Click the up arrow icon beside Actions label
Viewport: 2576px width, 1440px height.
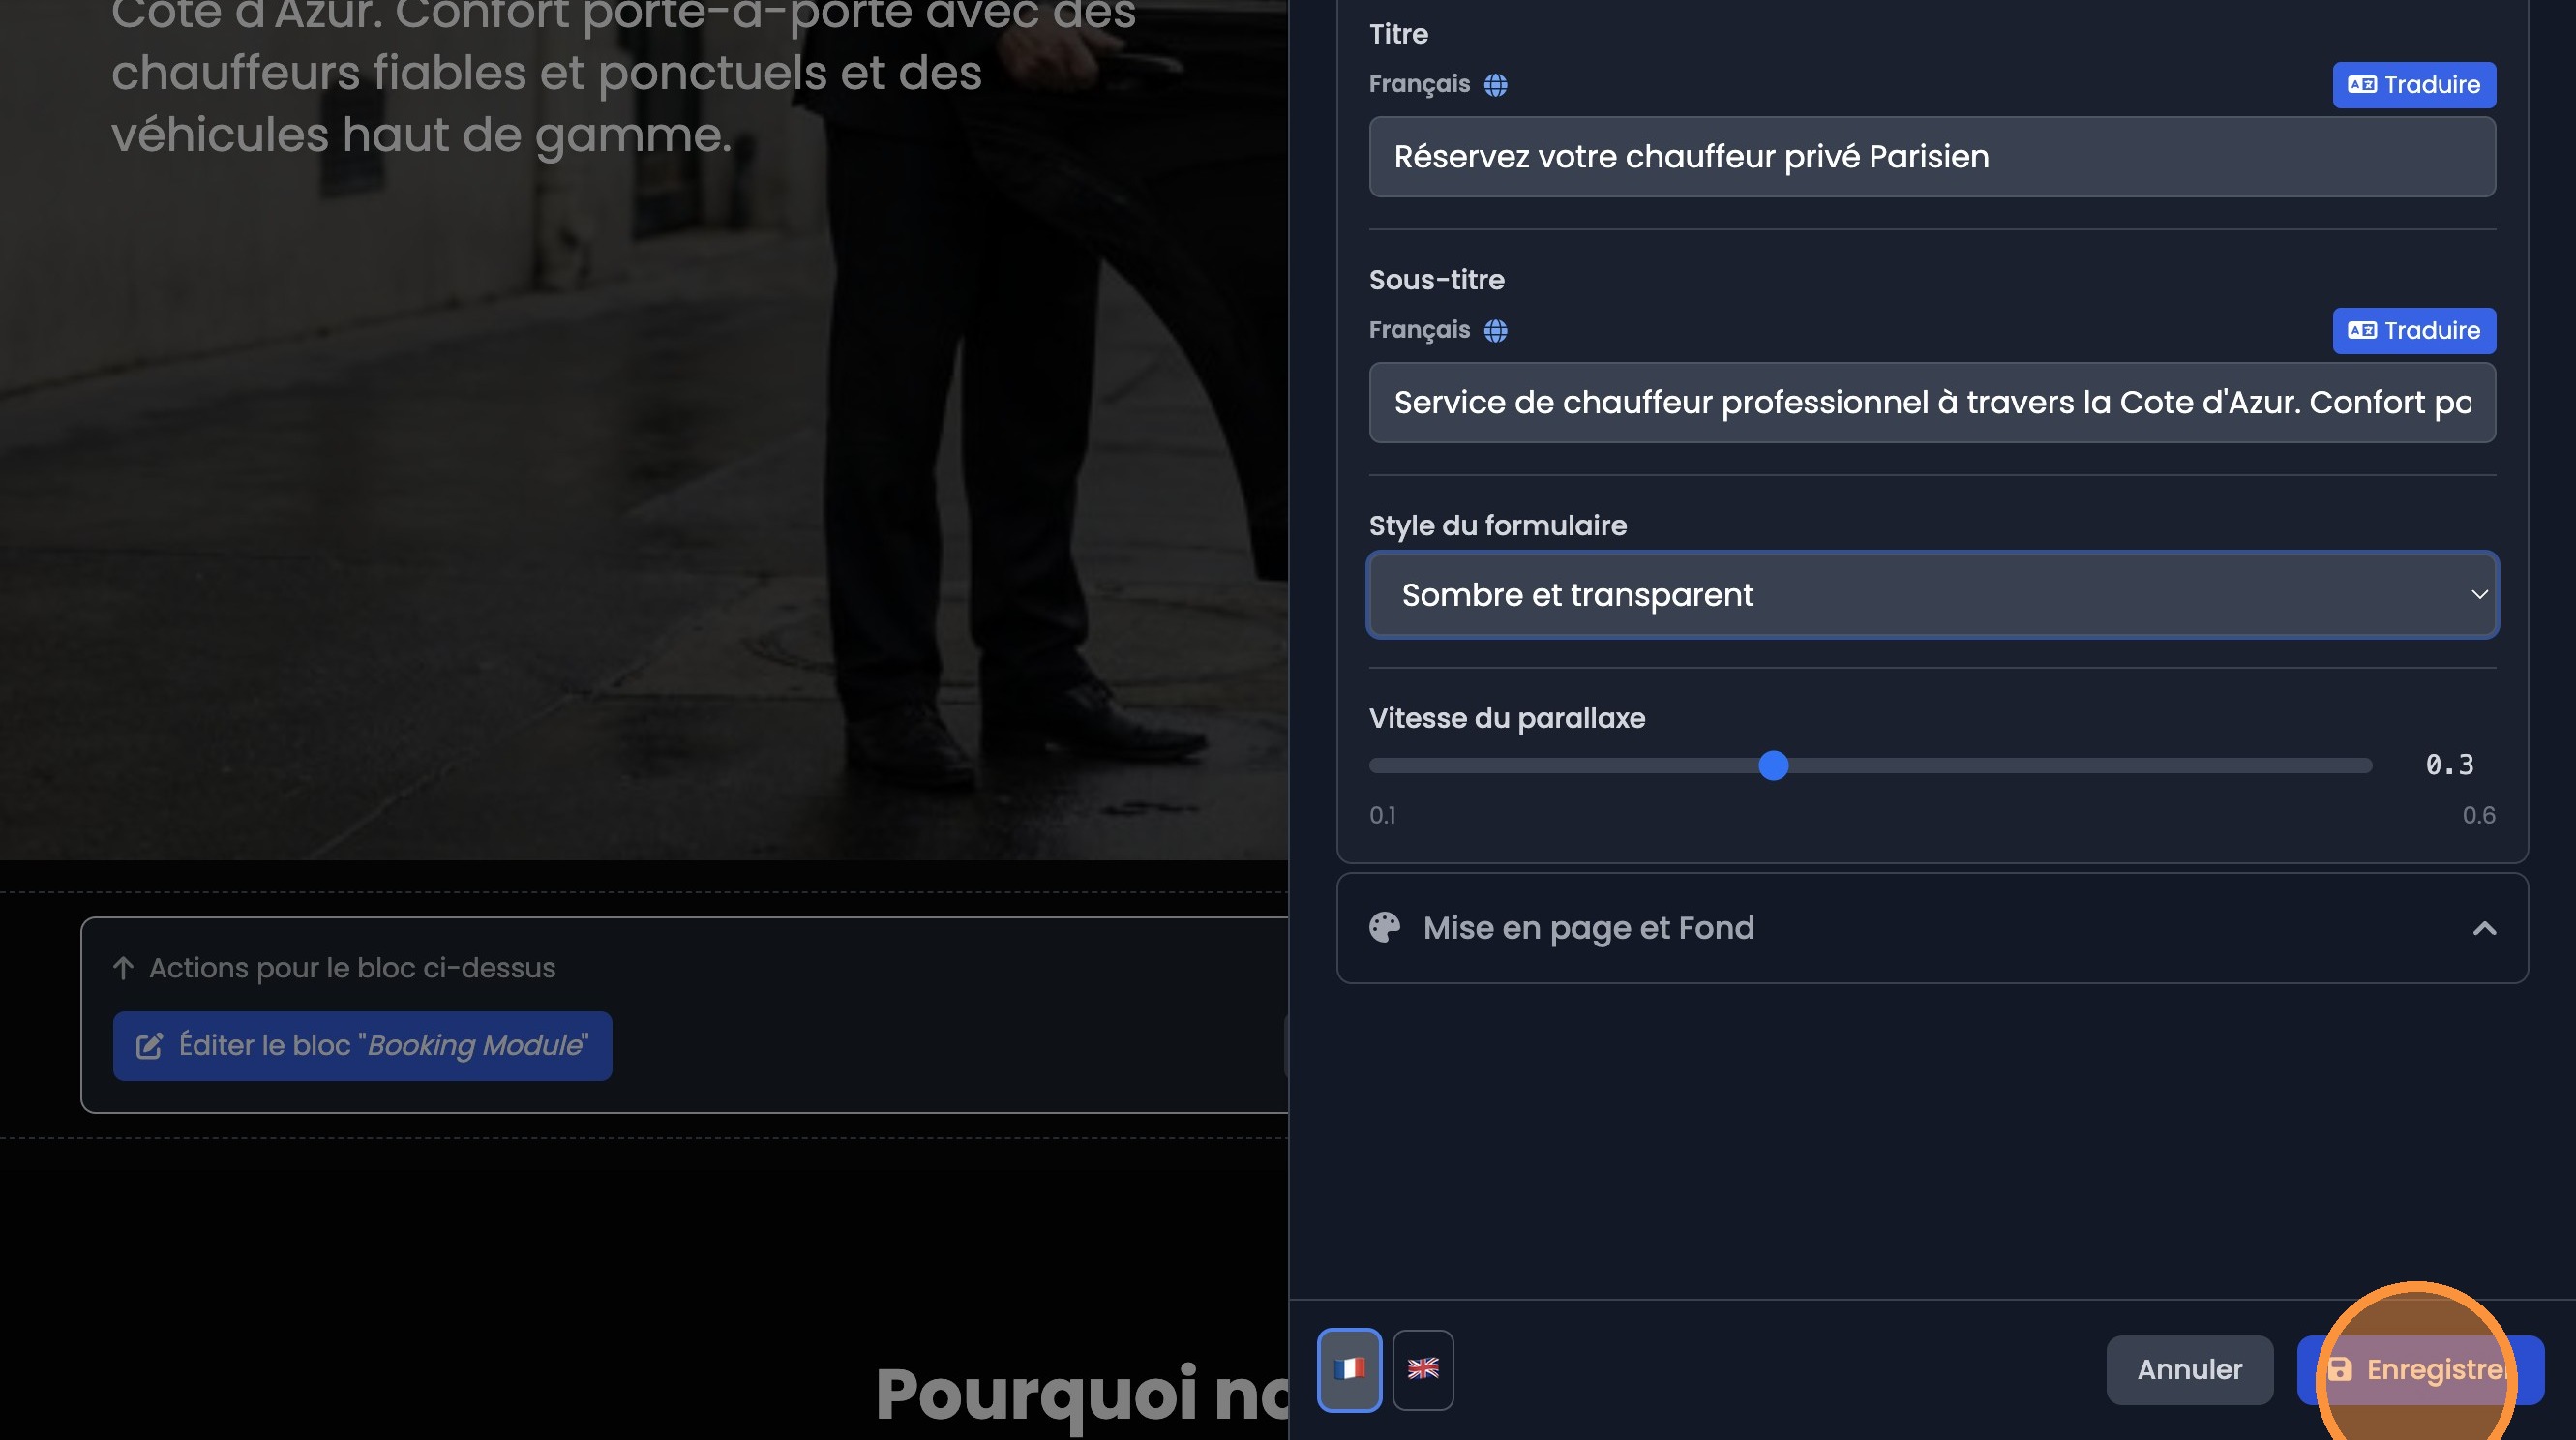click(123, 968)
